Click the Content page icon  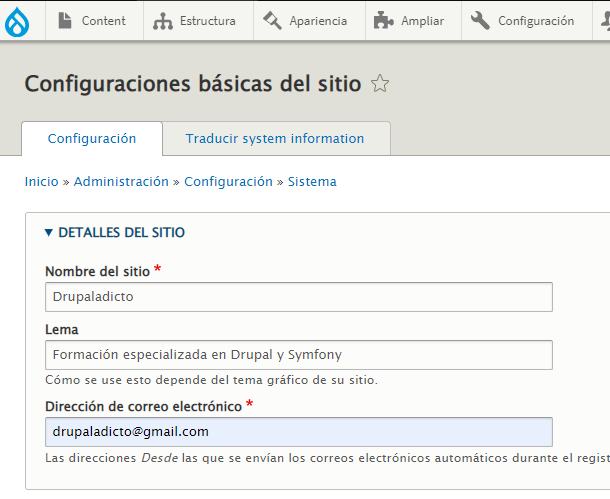click(x=65, y=21)
